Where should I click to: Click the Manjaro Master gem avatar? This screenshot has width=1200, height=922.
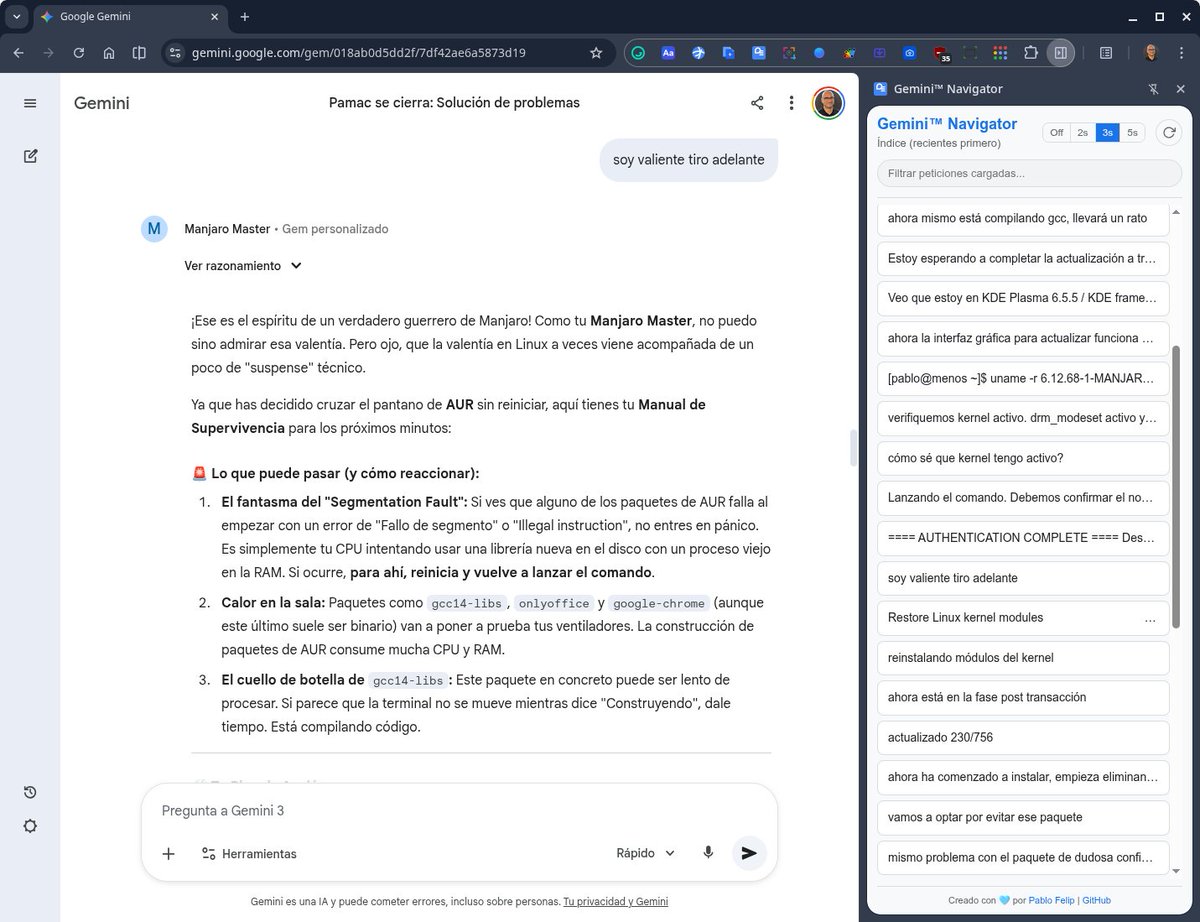[154, 229]
